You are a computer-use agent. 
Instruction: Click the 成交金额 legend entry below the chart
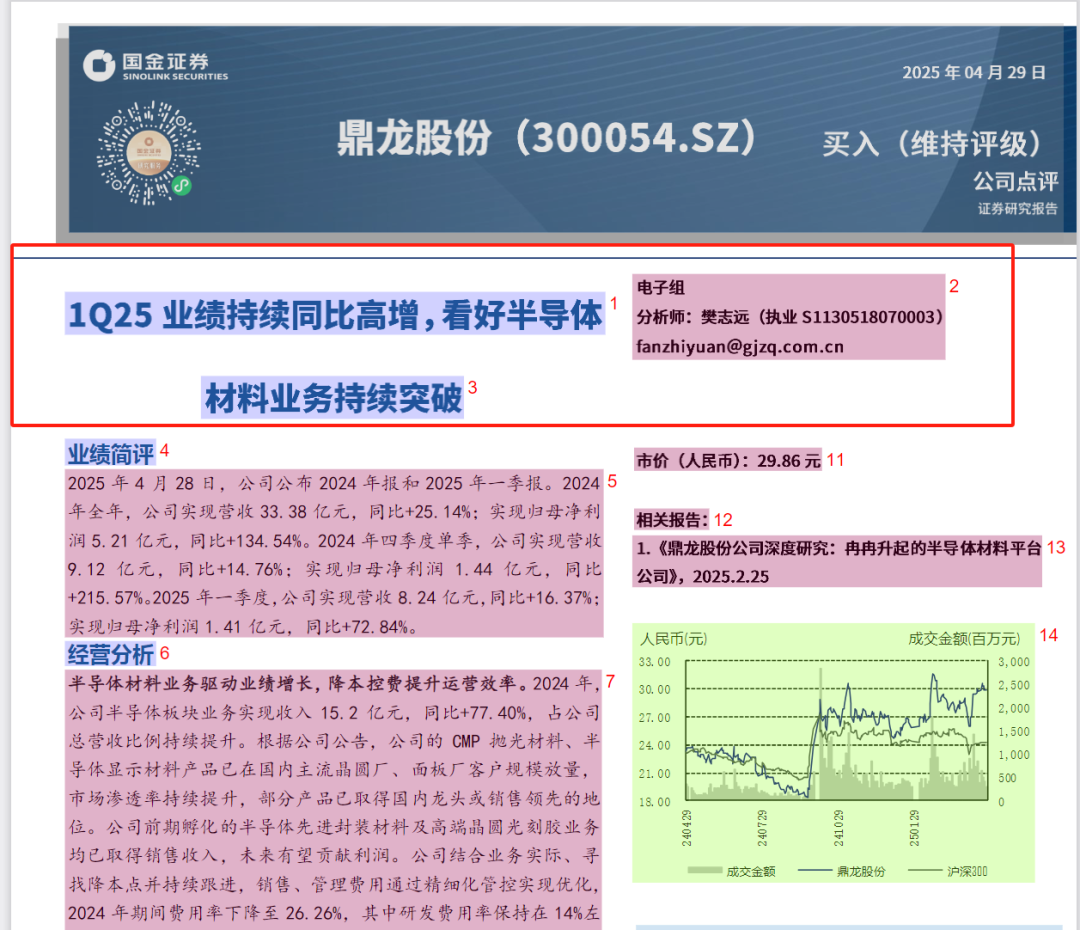[731, 871]
